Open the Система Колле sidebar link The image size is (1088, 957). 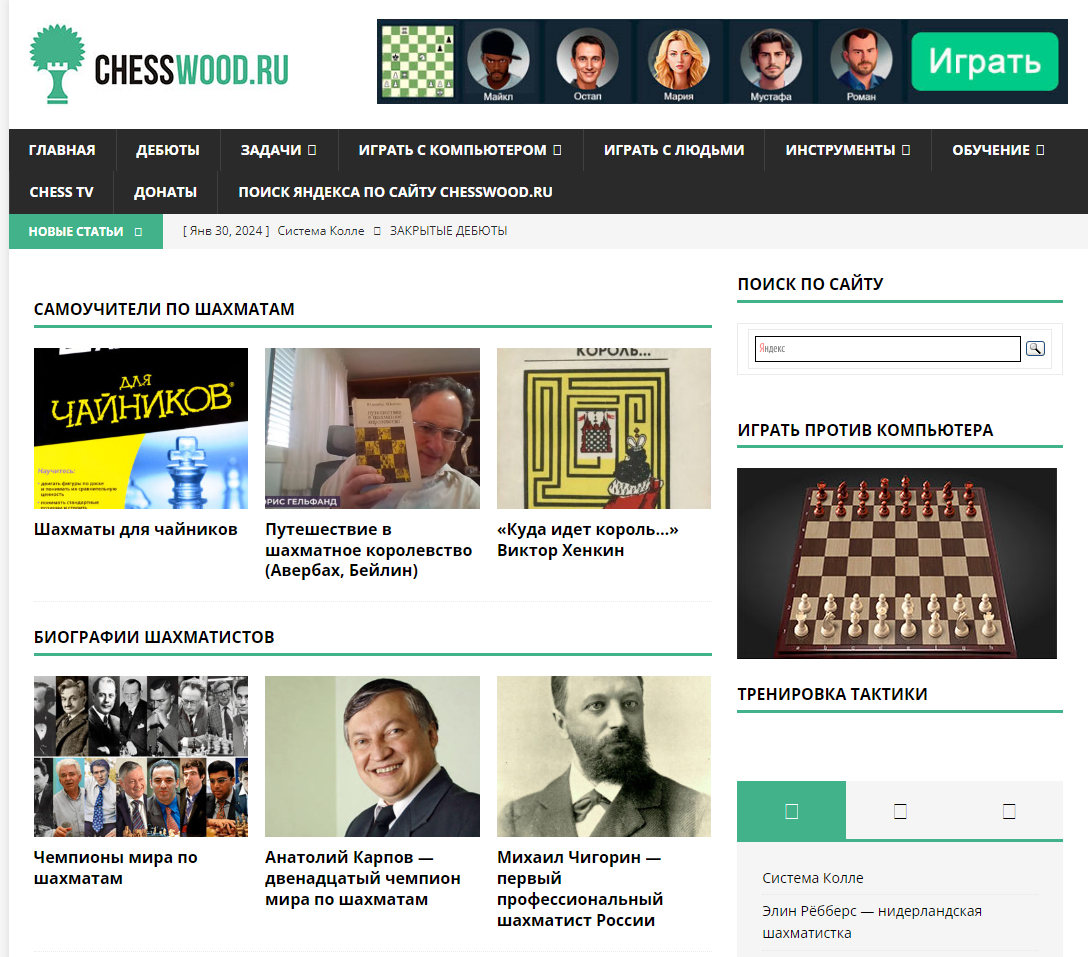[813, 878]
